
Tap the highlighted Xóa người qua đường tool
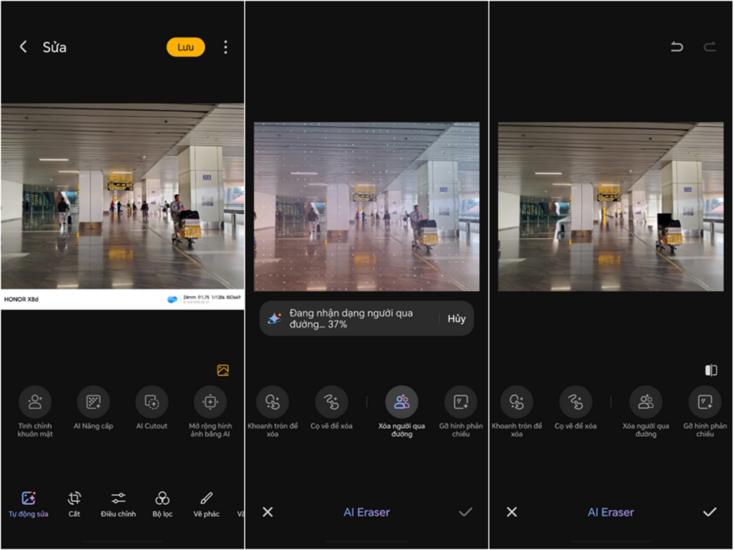401,402
